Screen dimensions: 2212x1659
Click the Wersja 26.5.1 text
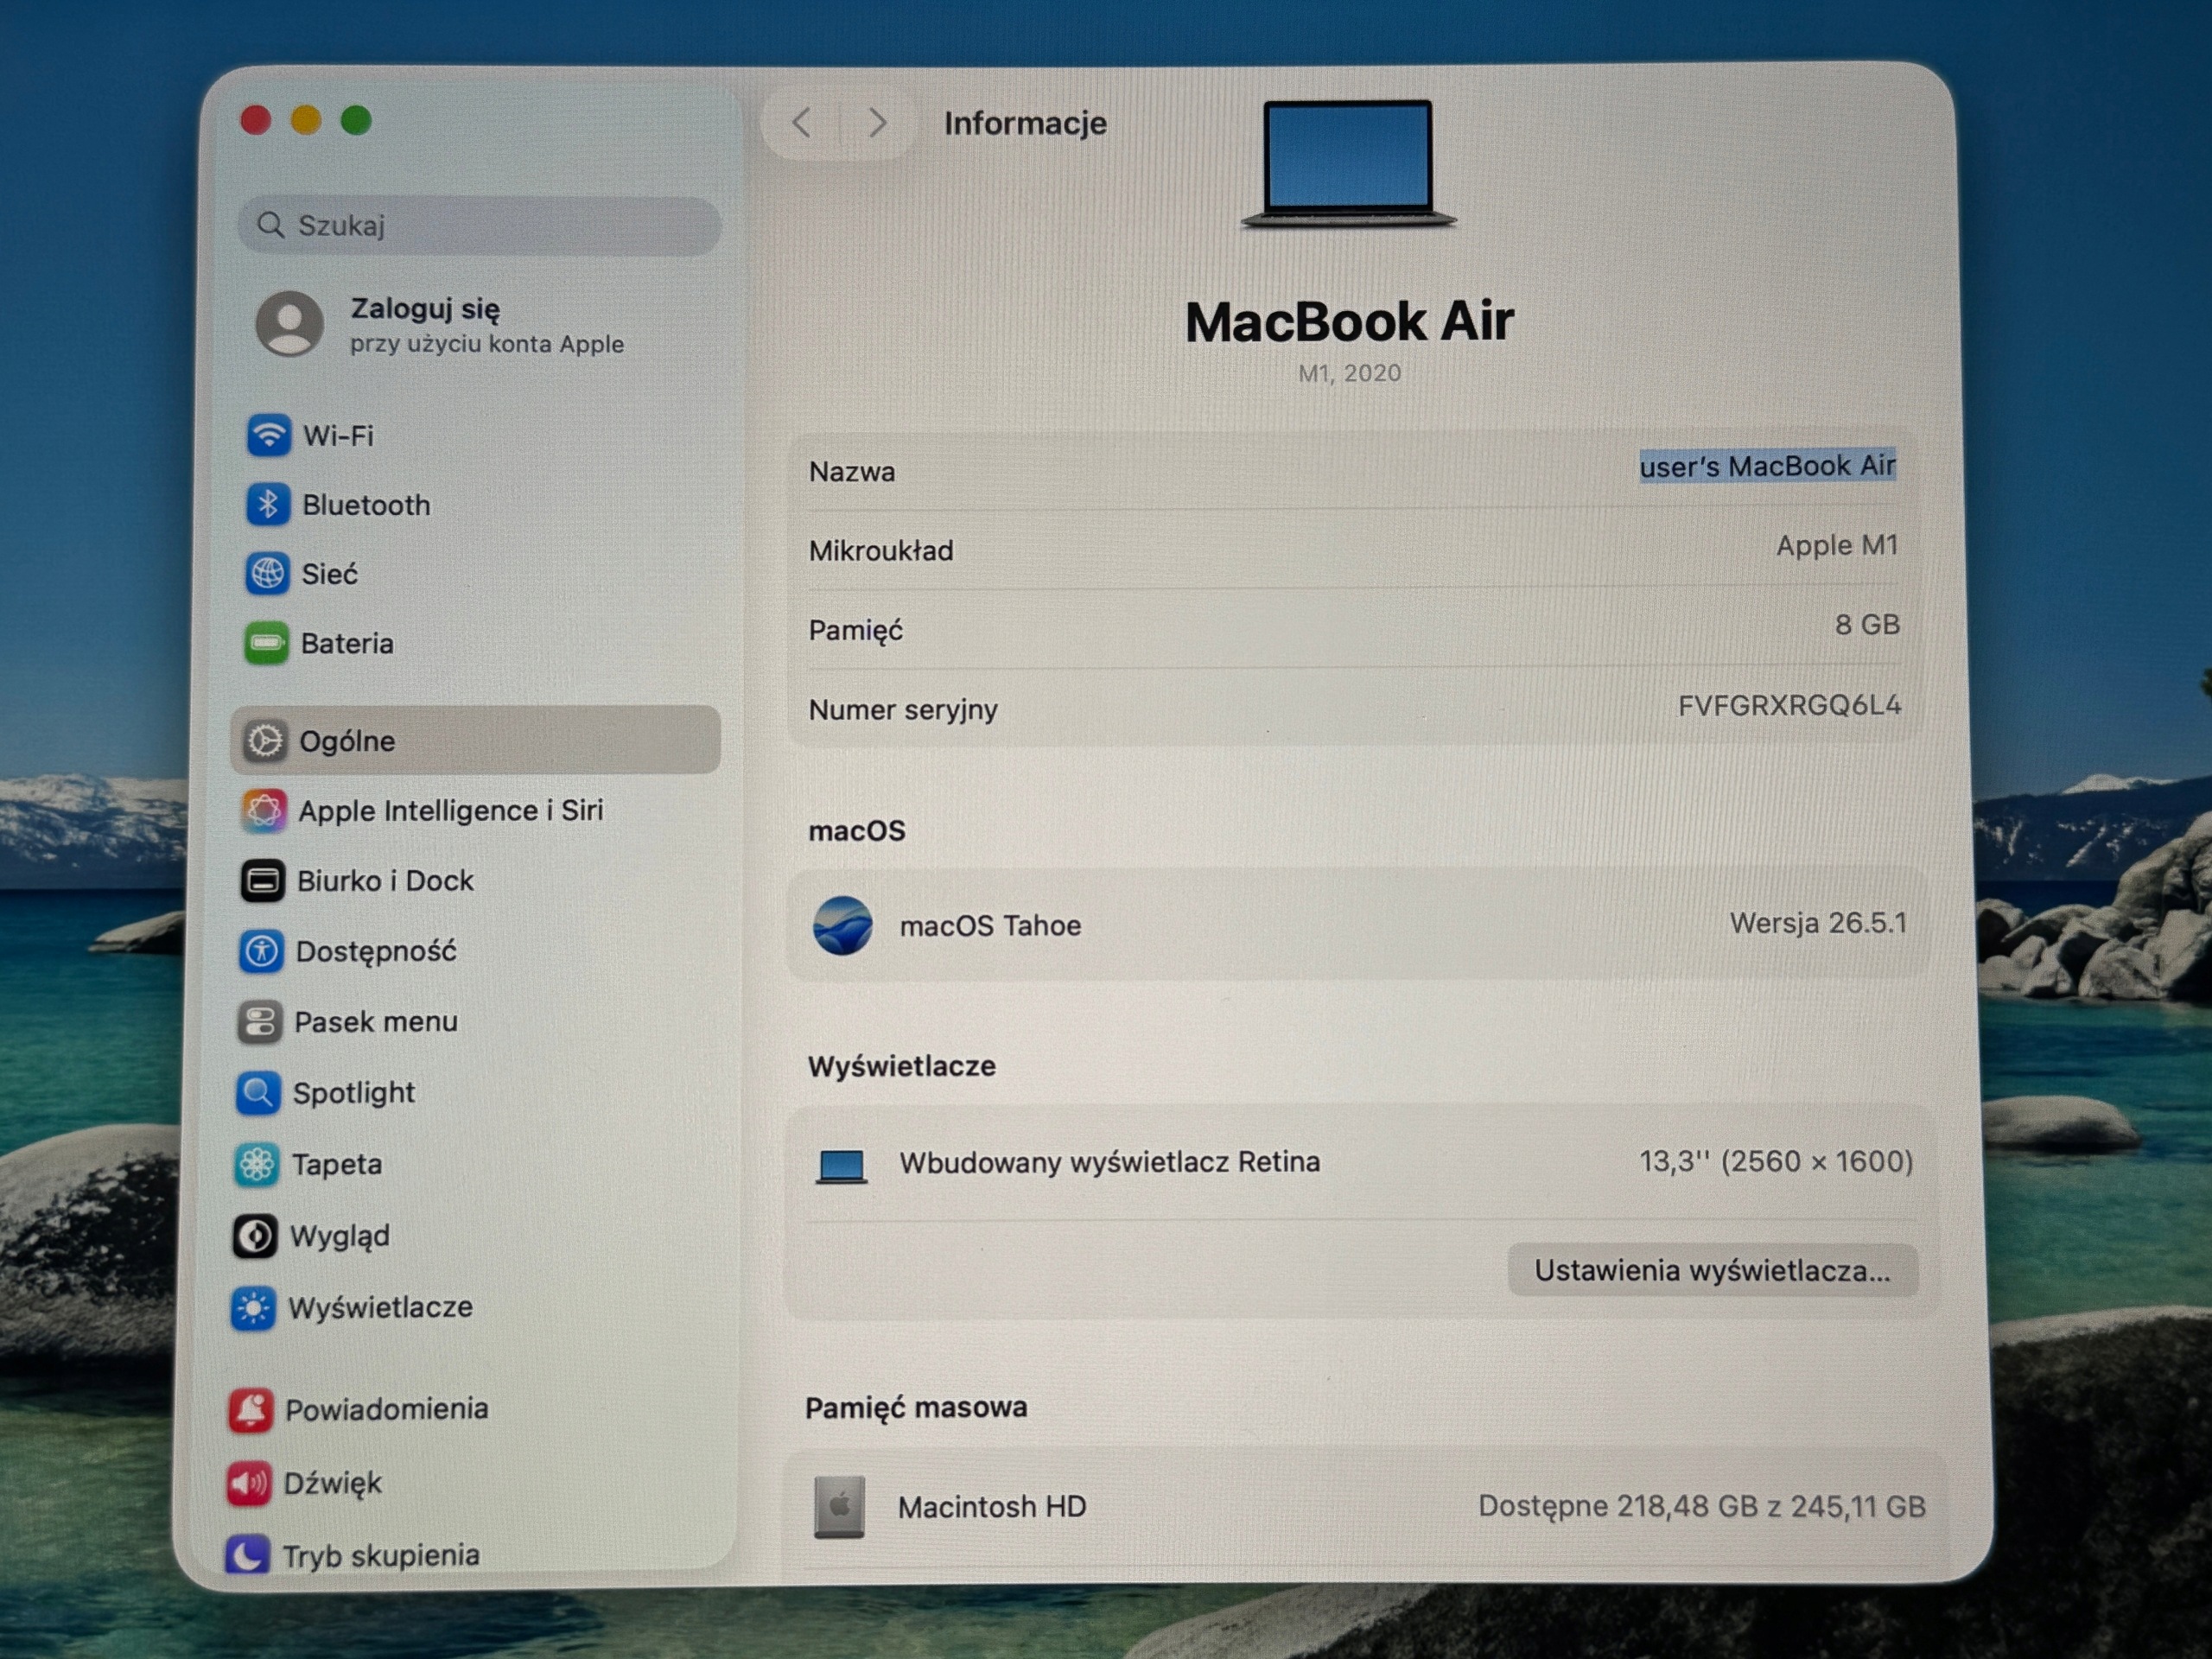(x=1818, y=922)
